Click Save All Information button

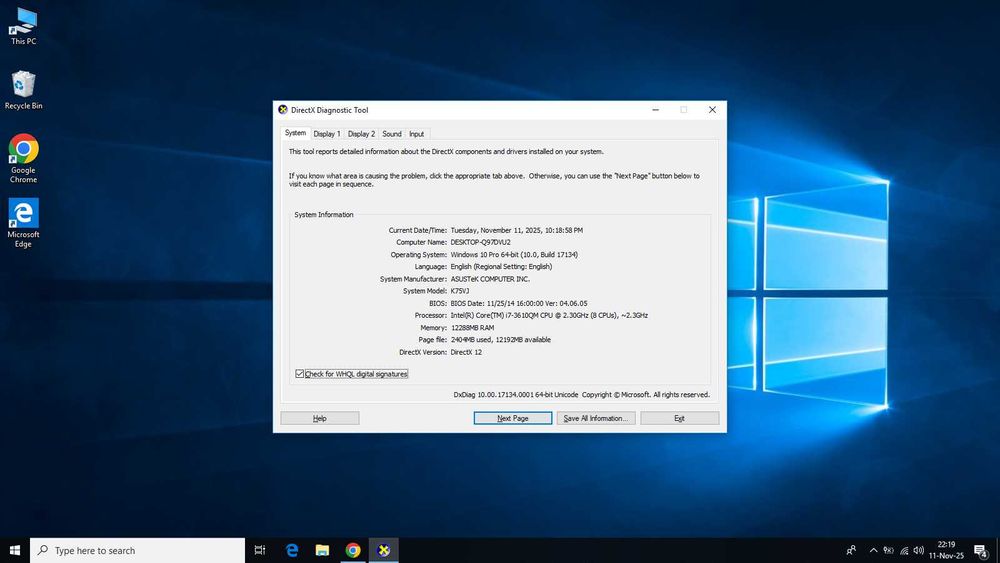pyautogui.click(x=596, y=418)
